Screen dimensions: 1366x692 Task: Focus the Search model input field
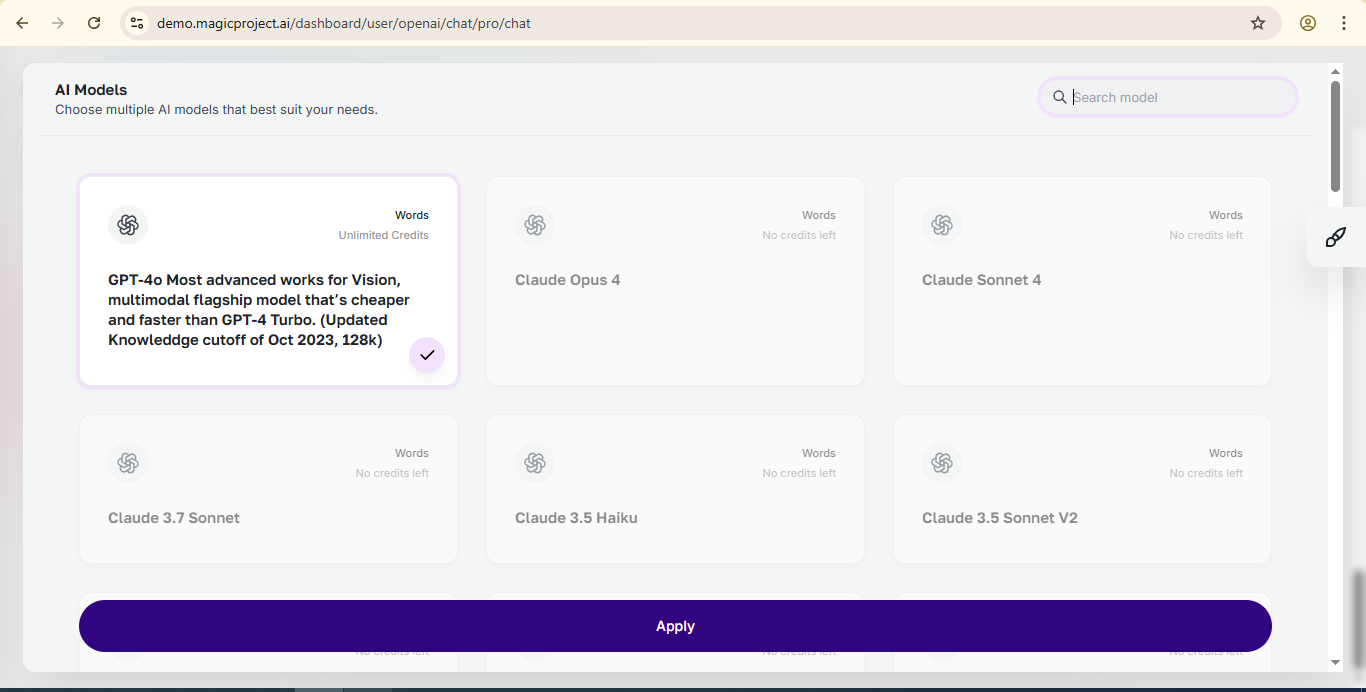1168,97
